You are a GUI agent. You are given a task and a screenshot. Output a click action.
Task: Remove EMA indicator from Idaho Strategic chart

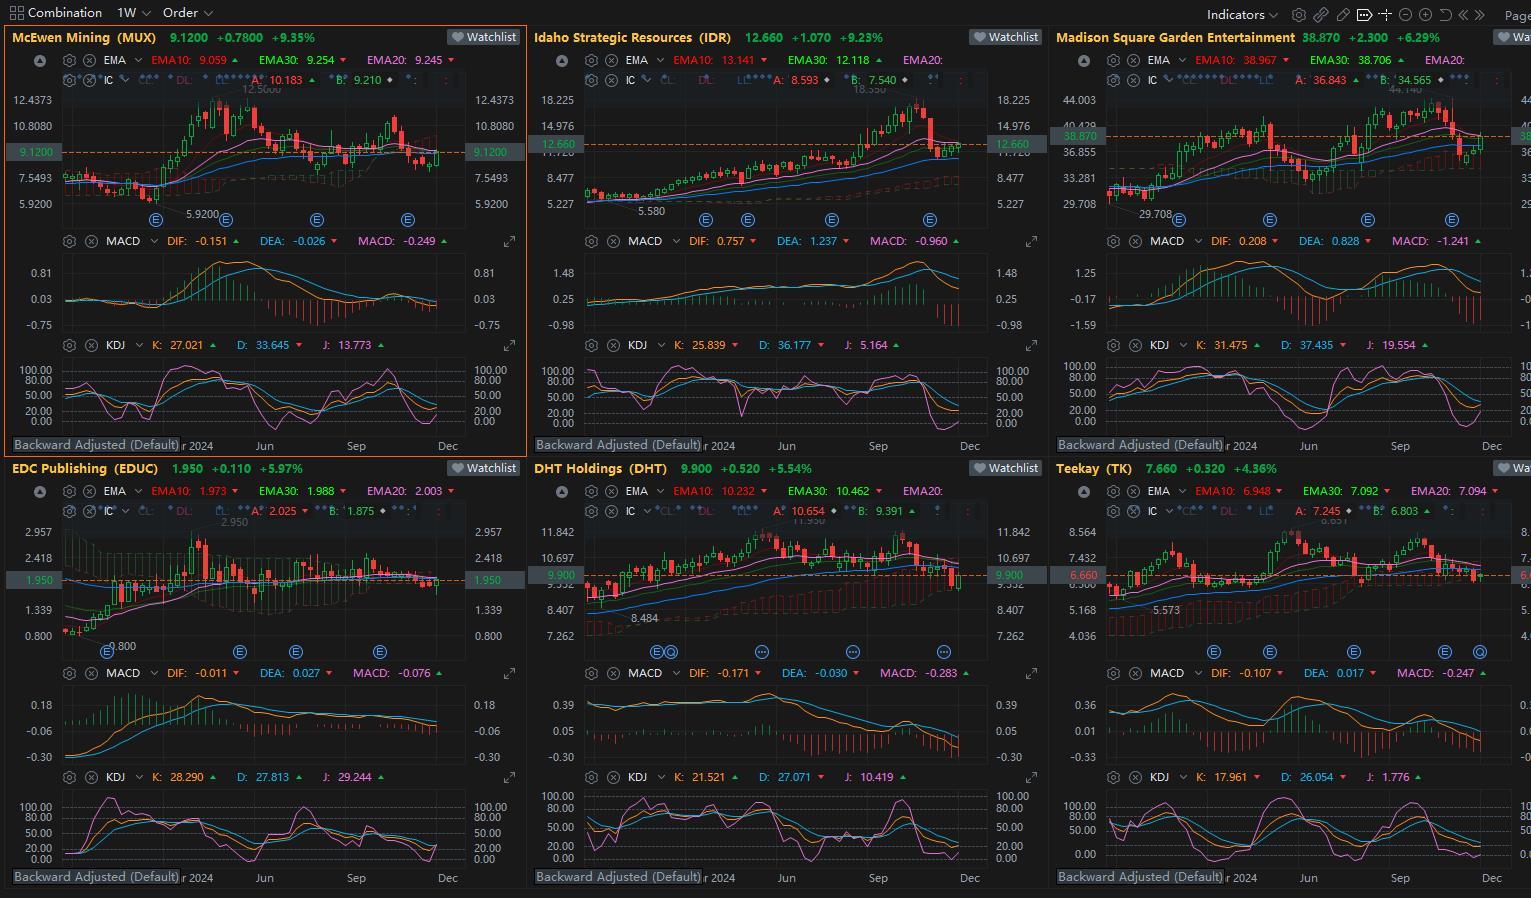pos(611,60)
